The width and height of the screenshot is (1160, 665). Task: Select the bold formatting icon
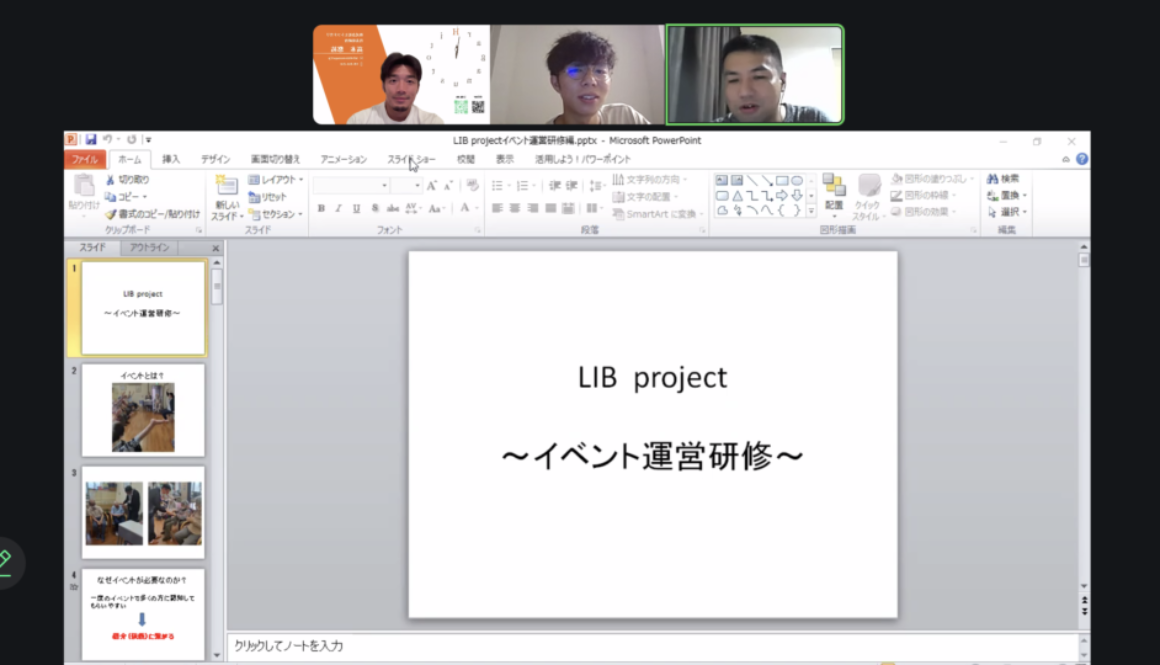322,206
